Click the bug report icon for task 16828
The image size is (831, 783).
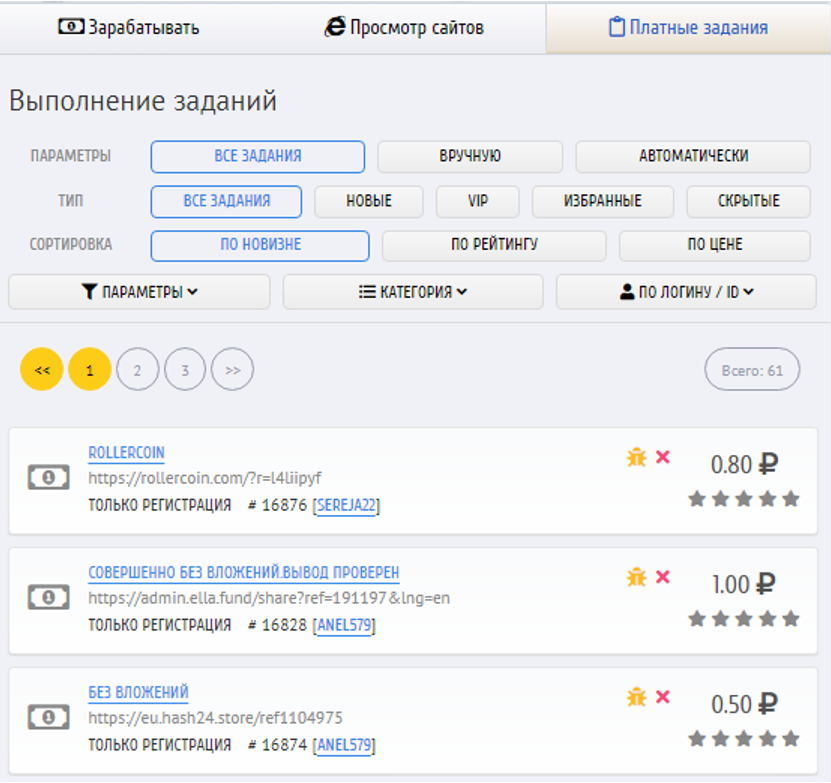[636, 577]
